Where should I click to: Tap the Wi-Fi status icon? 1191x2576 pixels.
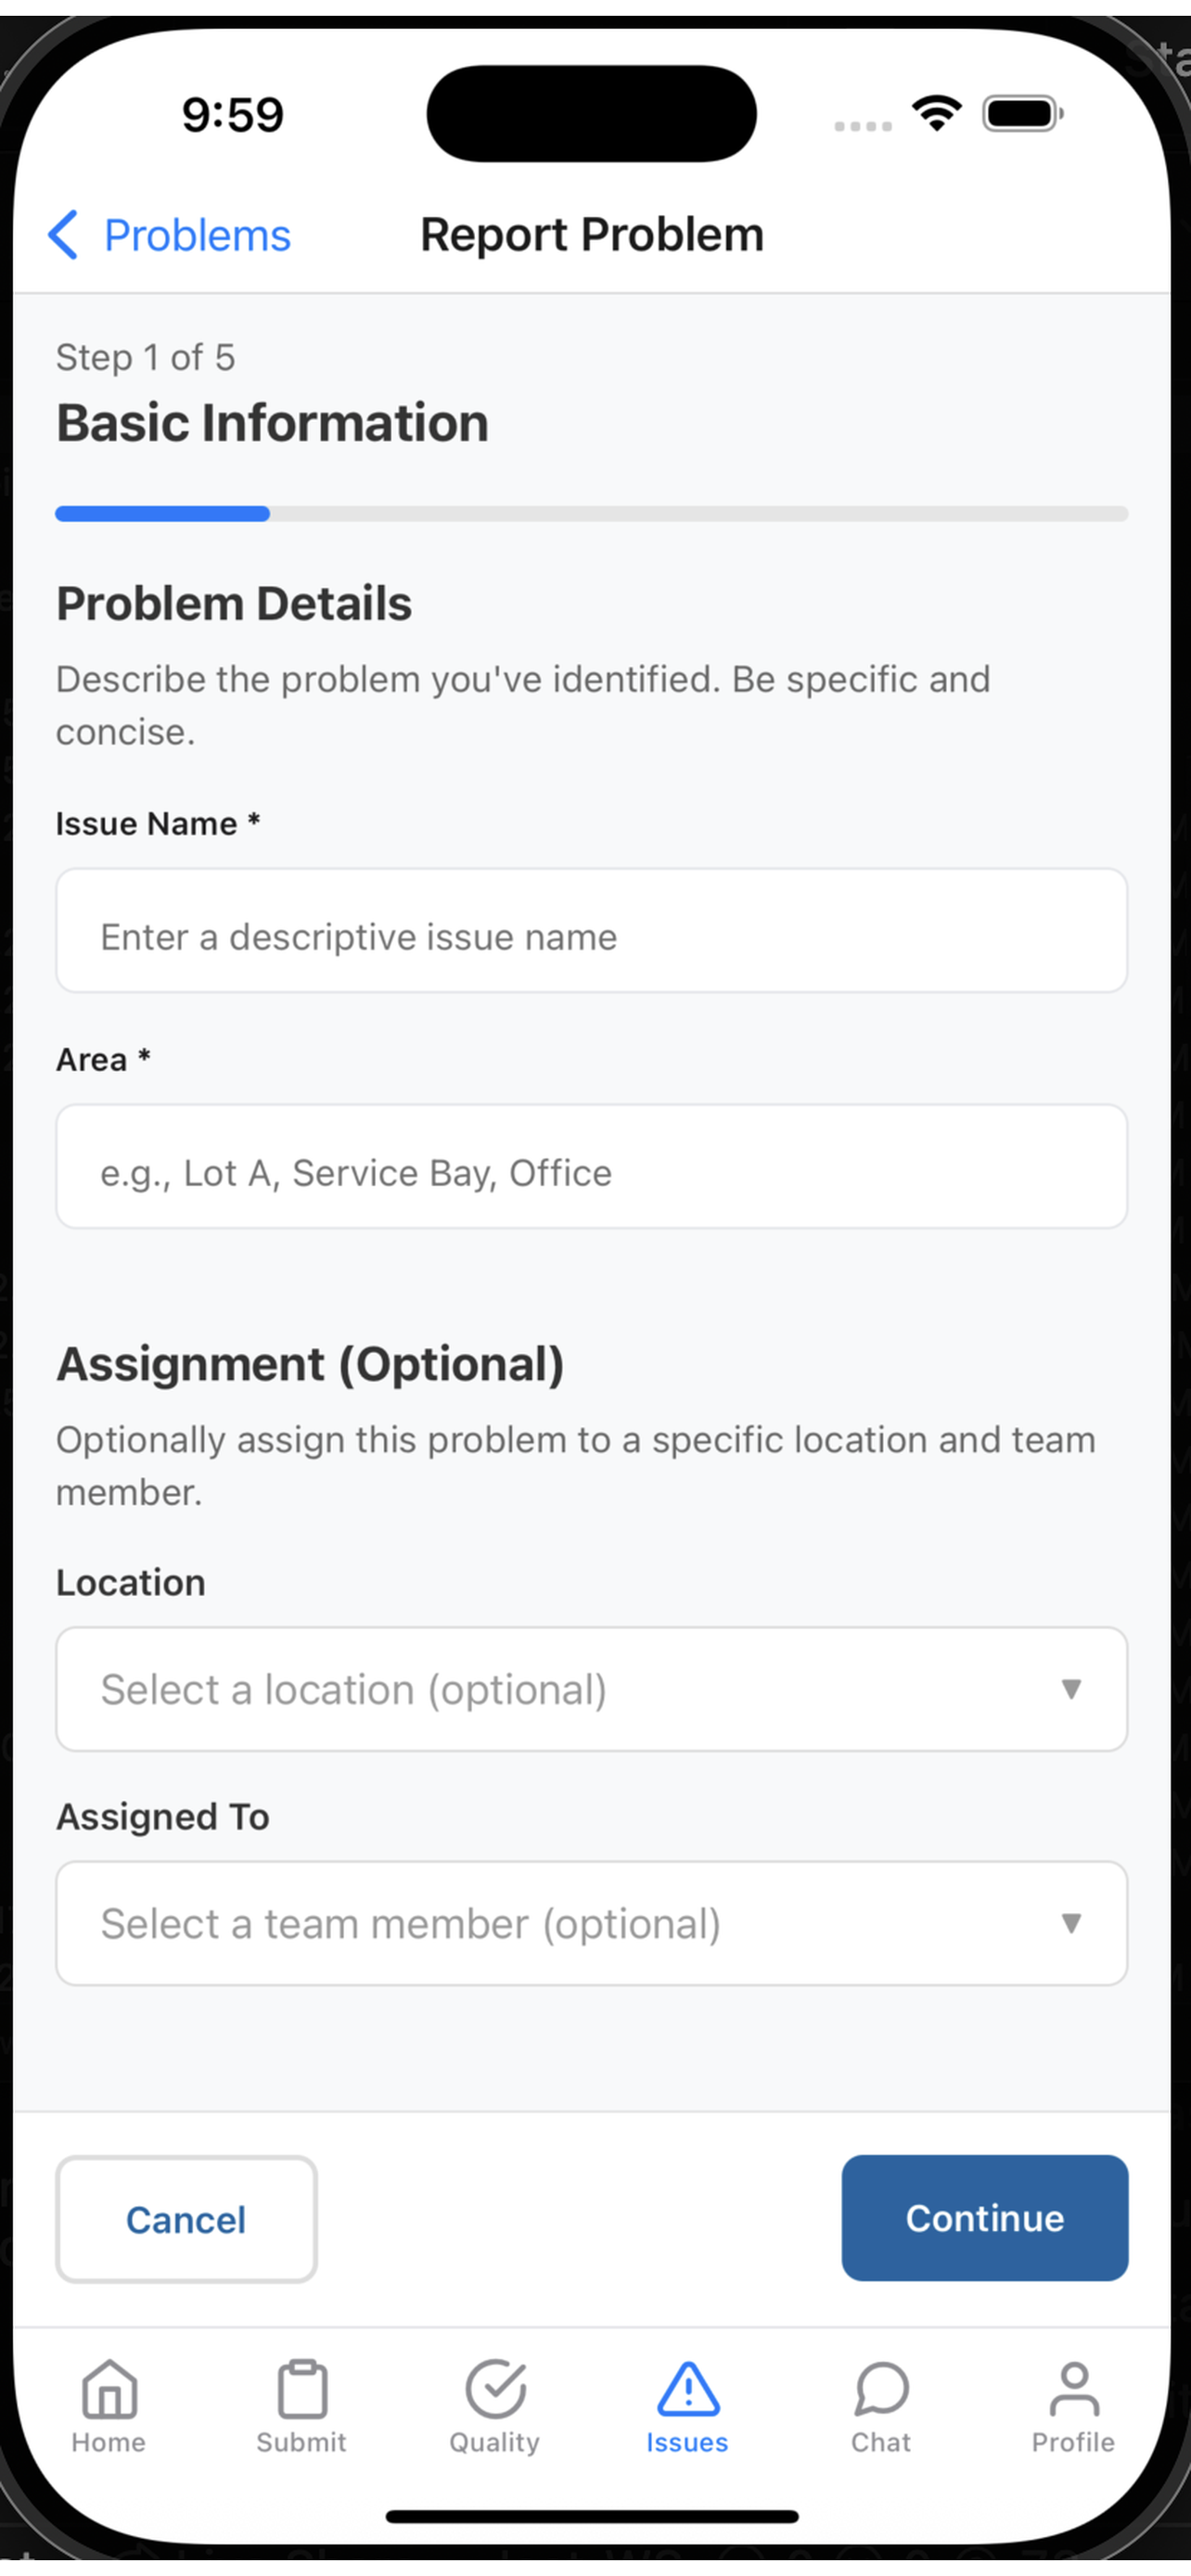point(936,113)
